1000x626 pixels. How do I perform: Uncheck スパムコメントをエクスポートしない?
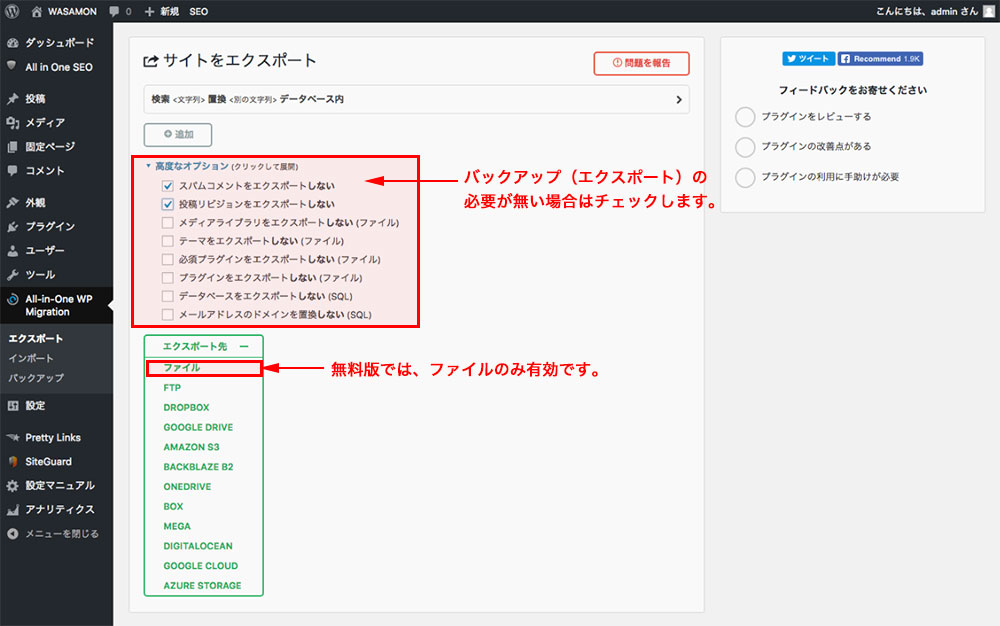[x=168, y=186]
